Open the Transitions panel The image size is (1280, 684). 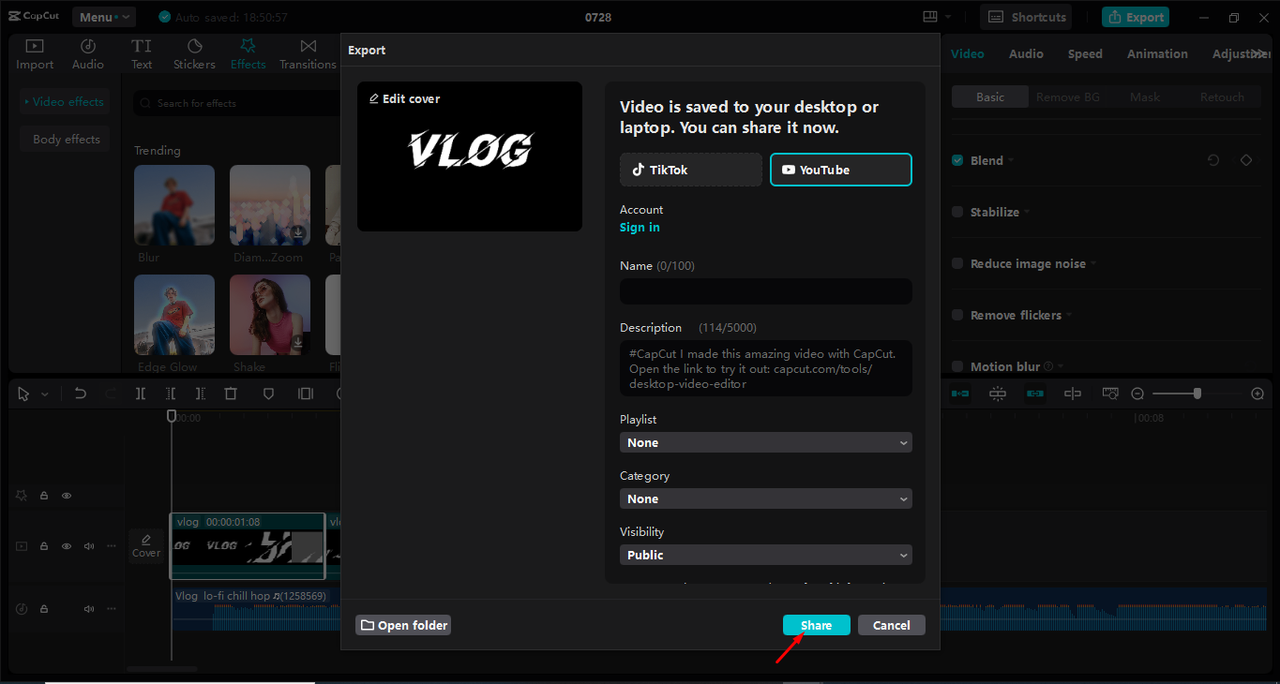308,54
